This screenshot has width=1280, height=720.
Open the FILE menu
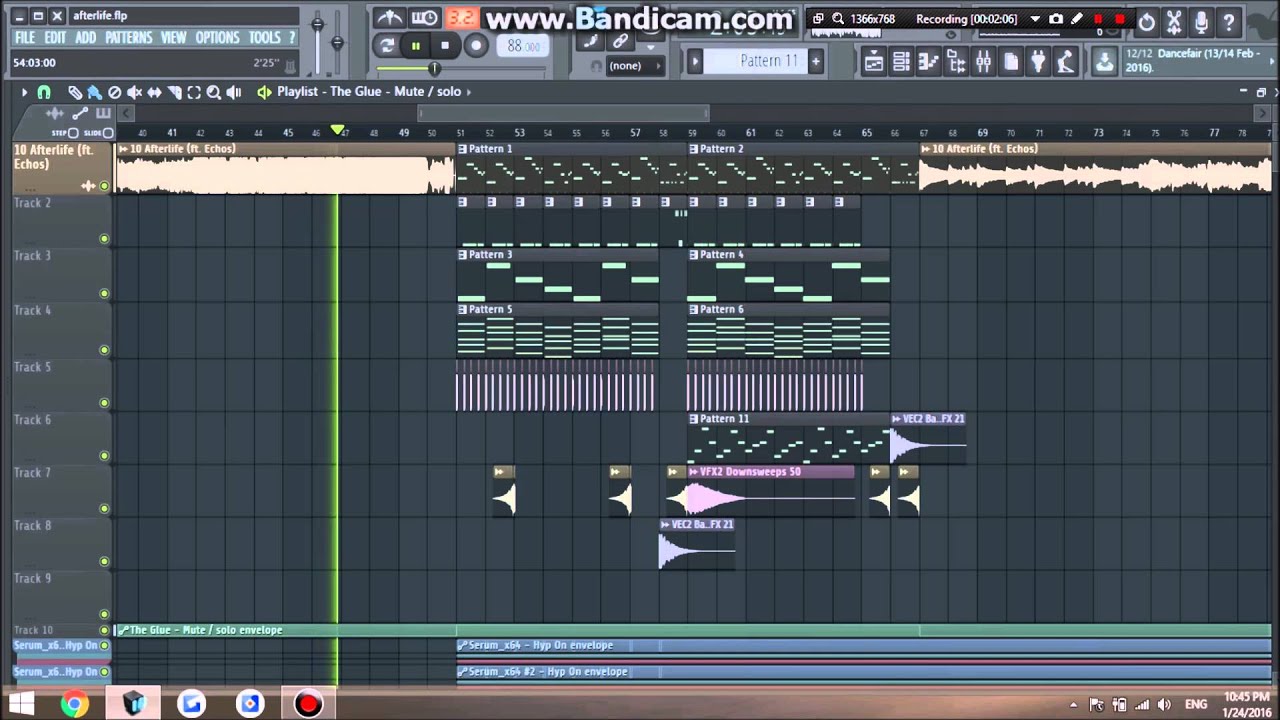24,38
